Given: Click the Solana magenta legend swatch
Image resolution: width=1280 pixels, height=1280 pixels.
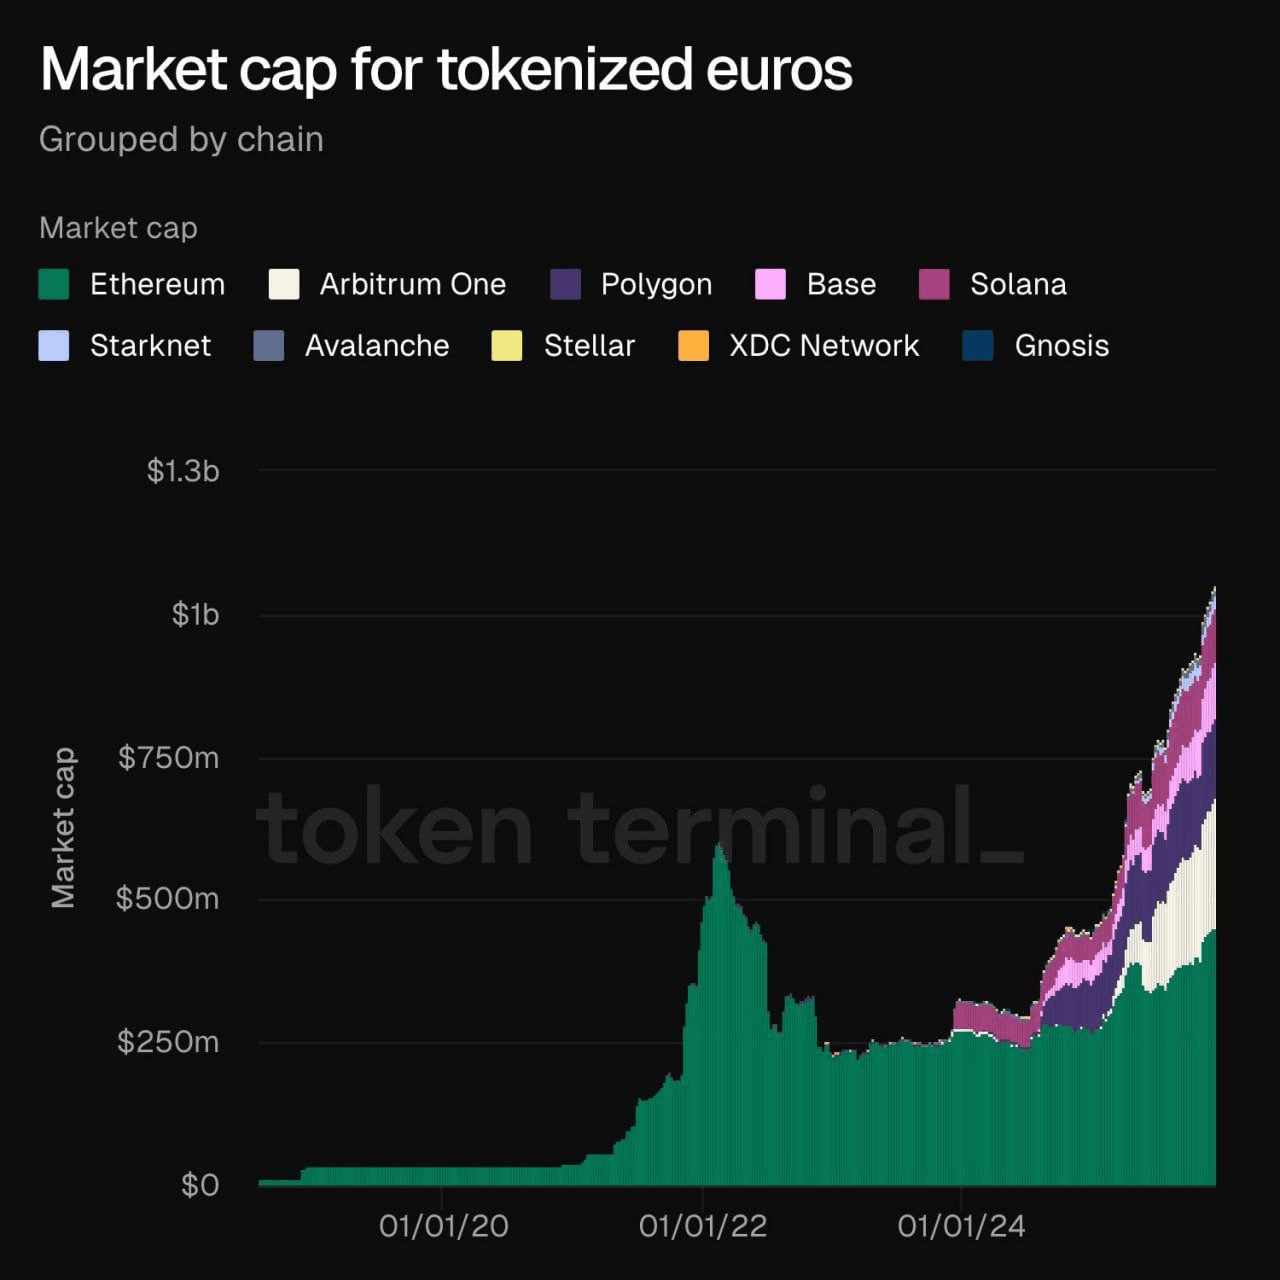Looking at the screenshot, I should point(934,285).
